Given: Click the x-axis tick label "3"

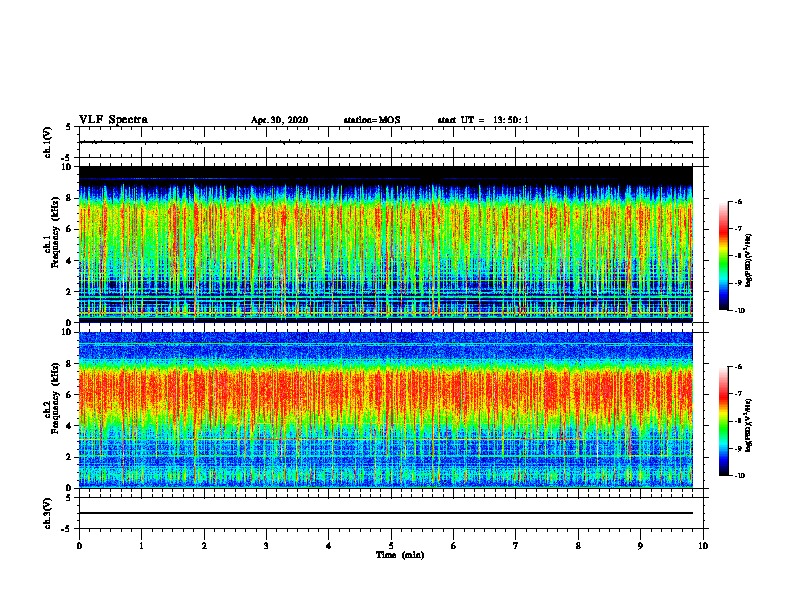Looking at the screenshot, I should tap(266, 546).
